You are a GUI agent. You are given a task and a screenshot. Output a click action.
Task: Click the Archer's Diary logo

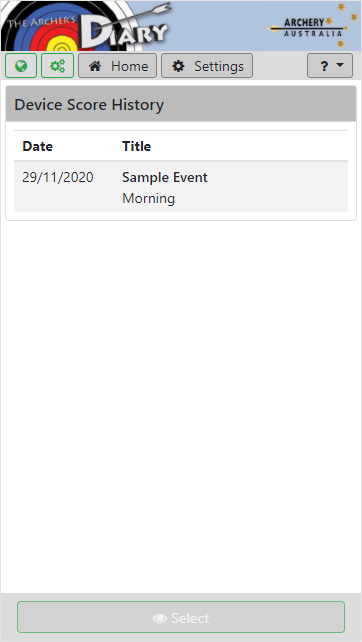pyautogui.click(x=88, y=25)
